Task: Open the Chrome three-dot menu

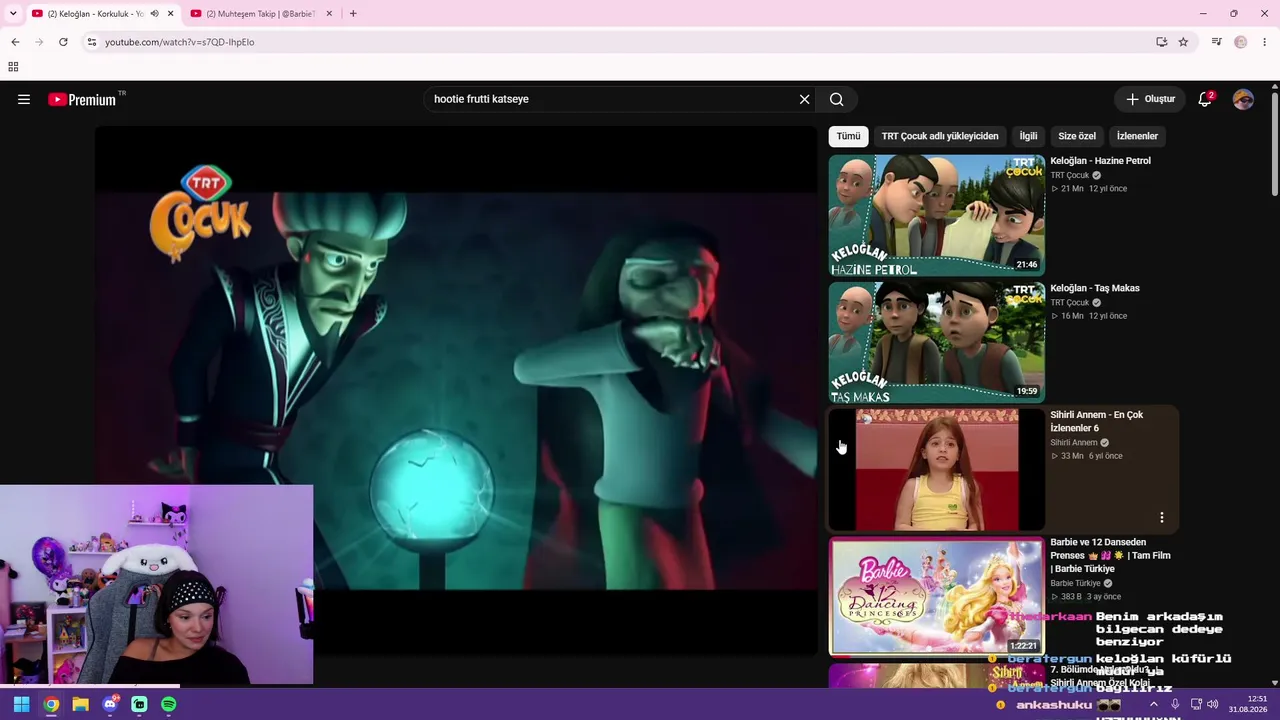Action: coord(1264,42)
